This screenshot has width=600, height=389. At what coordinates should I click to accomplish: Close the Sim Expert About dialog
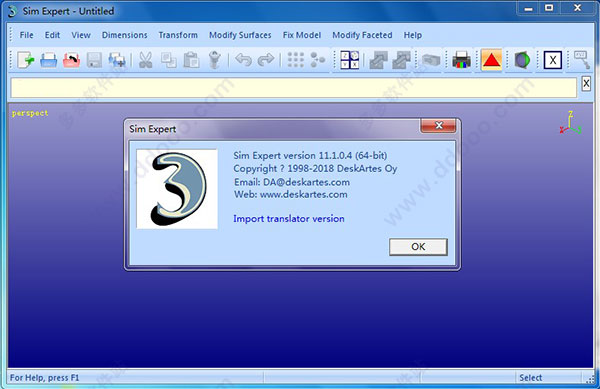pos(439,126)
